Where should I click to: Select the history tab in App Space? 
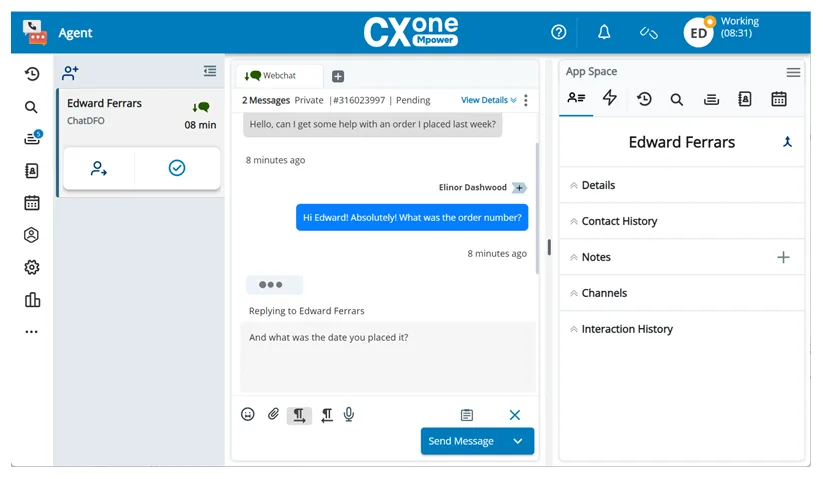pyautogui.click(x=644, y=99)
